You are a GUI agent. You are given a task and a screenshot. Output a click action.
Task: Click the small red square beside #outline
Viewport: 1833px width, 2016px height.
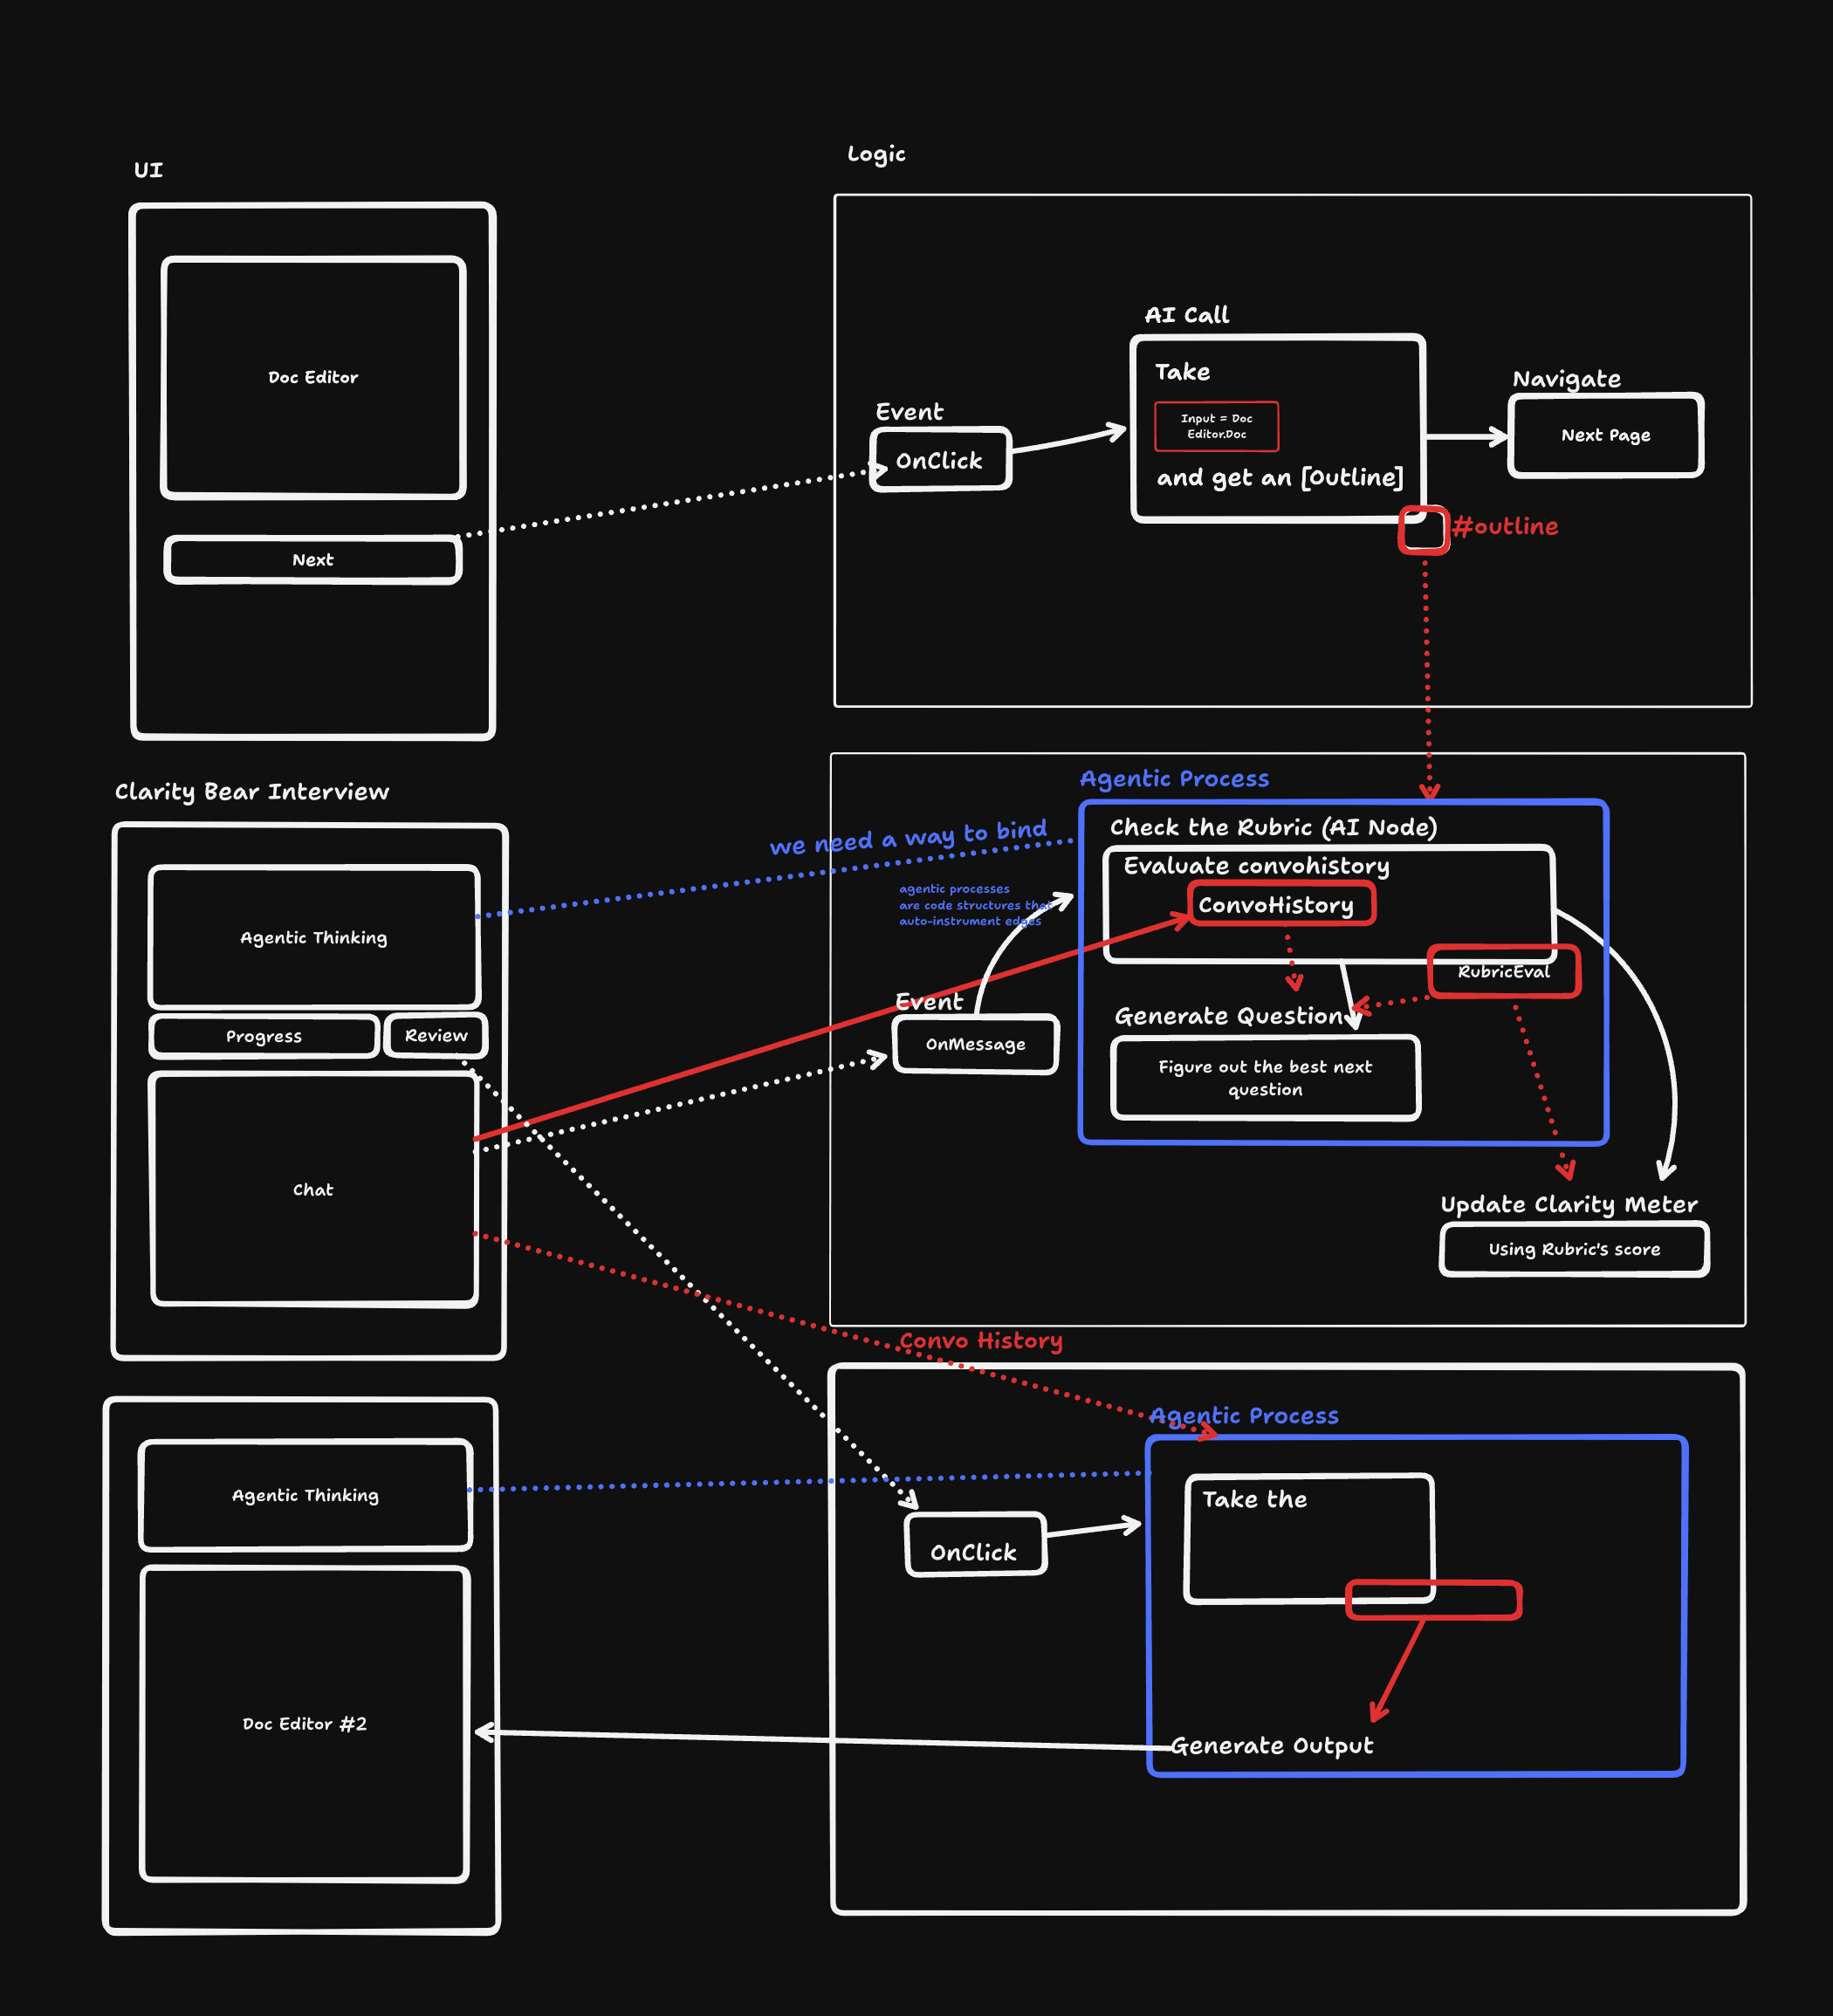[x=1424, y=529]
